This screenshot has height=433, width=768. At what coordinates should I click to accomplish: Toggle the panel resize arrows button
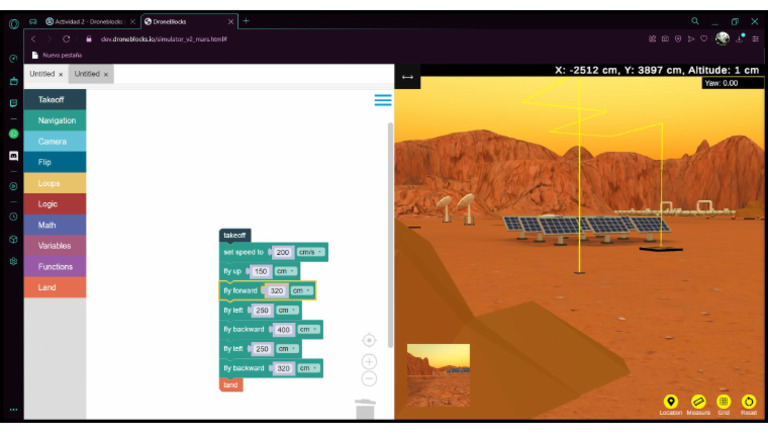pyautogui.click(x=408, y=77)
